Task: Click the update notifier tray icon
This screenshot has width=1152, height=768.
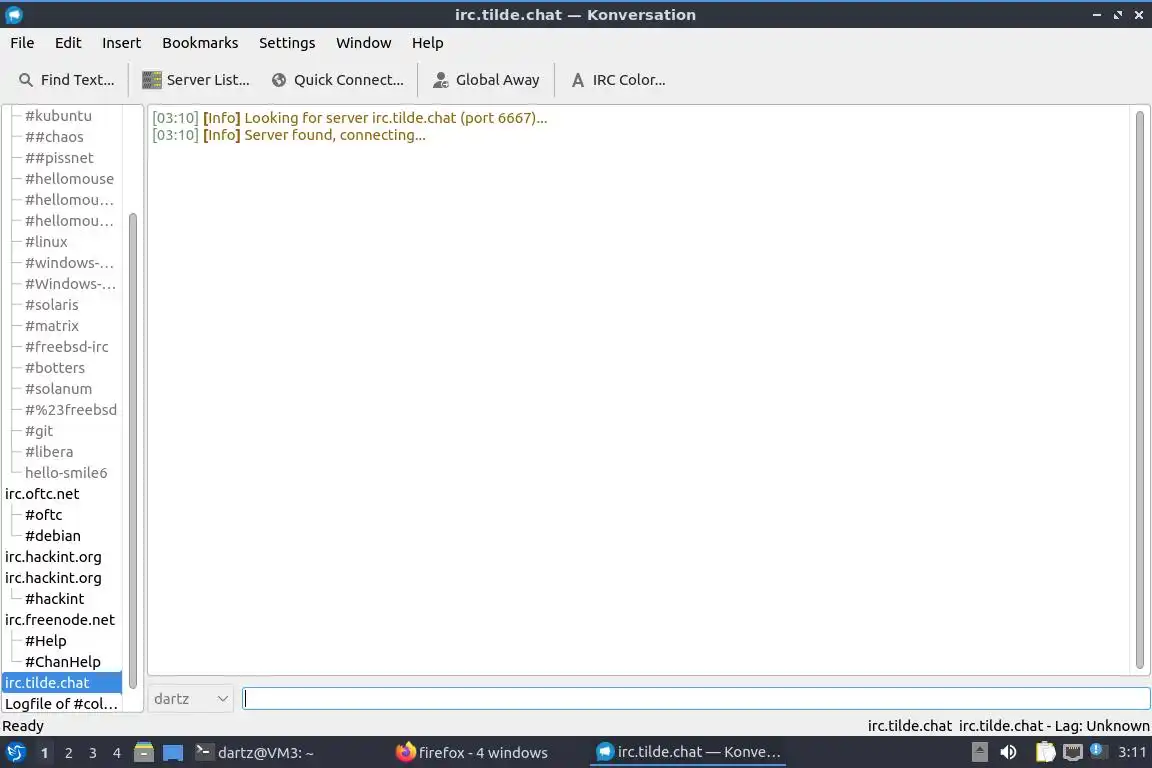Action: click(1097, 750)
